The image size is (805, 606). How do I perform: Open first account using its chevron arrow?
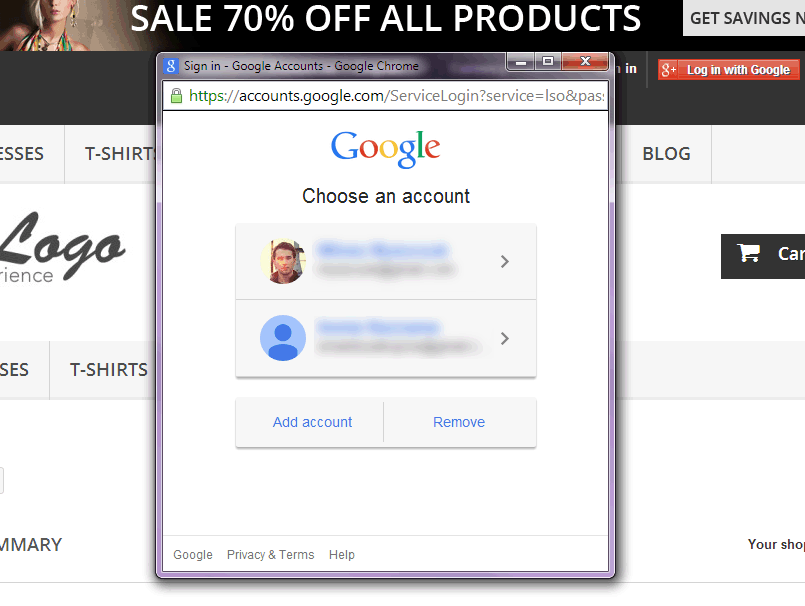[505, 261]
